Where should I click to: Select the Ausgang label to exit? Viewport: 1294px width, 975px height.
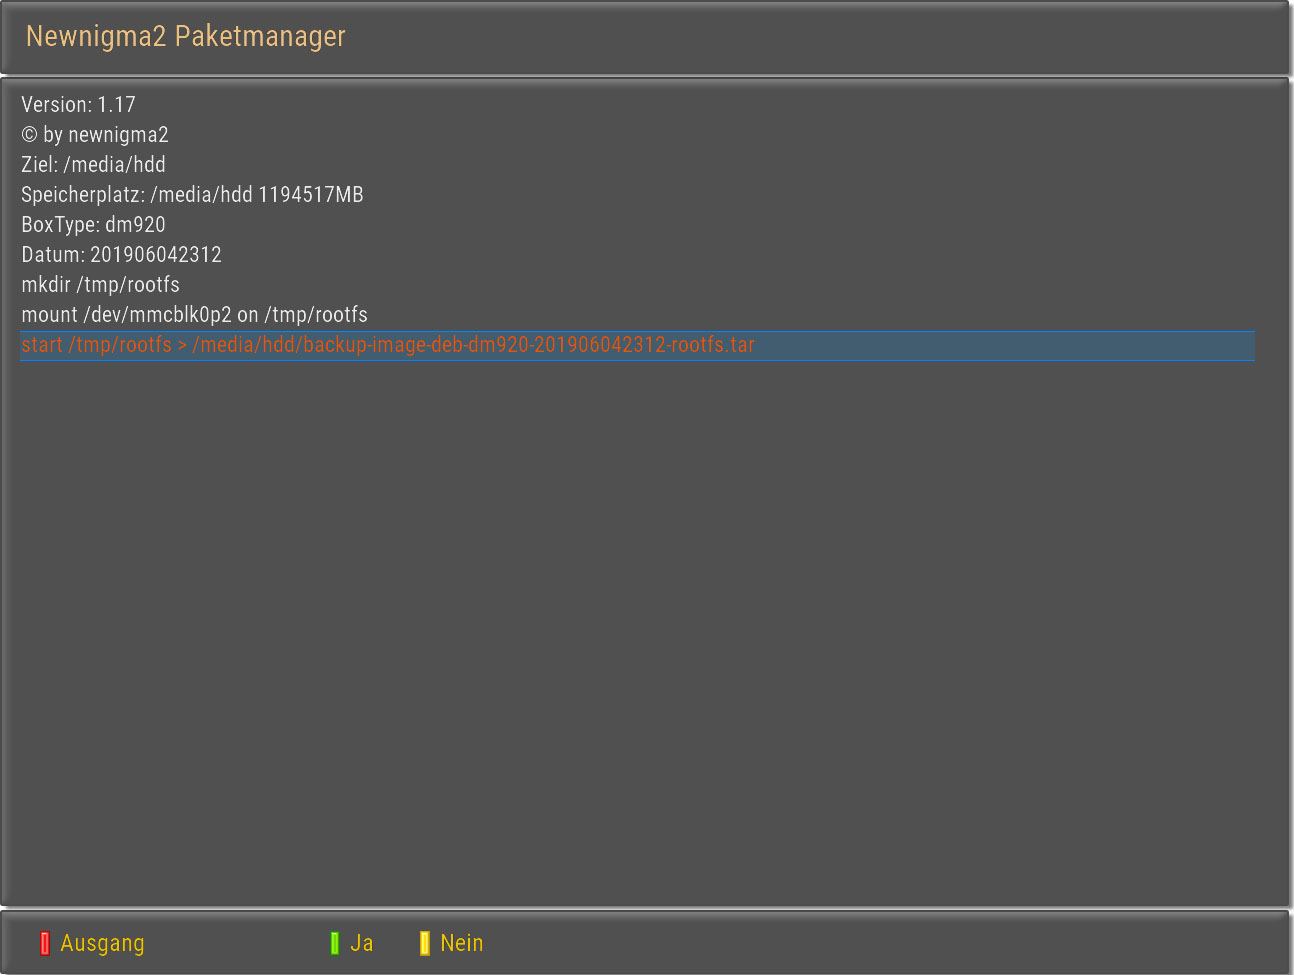[x=102, y=943]
